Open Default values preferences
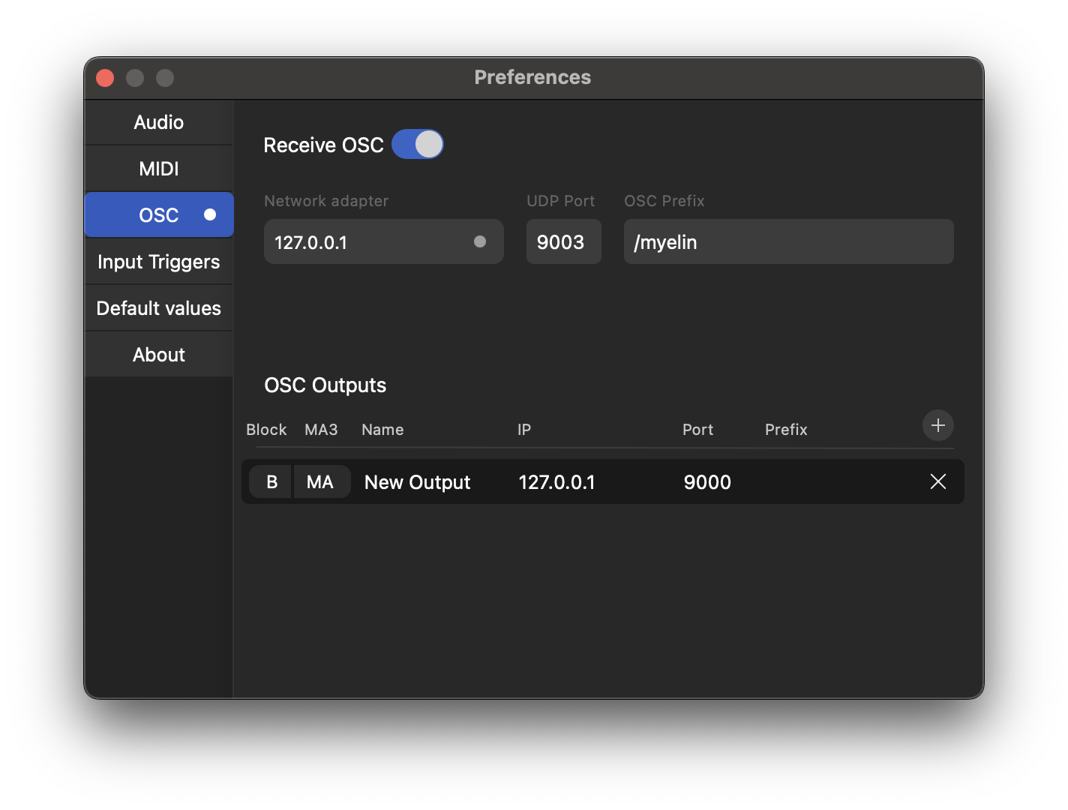 coord(159,308)
